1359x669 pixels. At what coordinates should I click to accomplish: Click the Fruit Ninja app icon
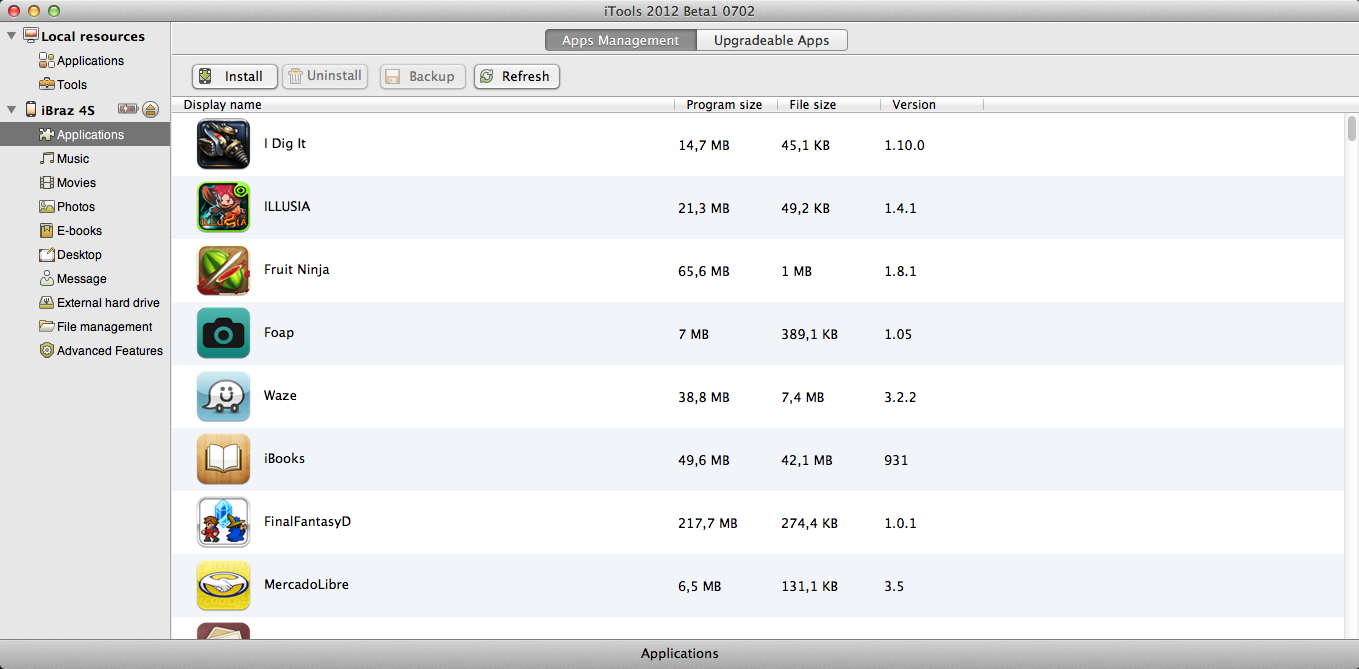click(x=223, y=270)
